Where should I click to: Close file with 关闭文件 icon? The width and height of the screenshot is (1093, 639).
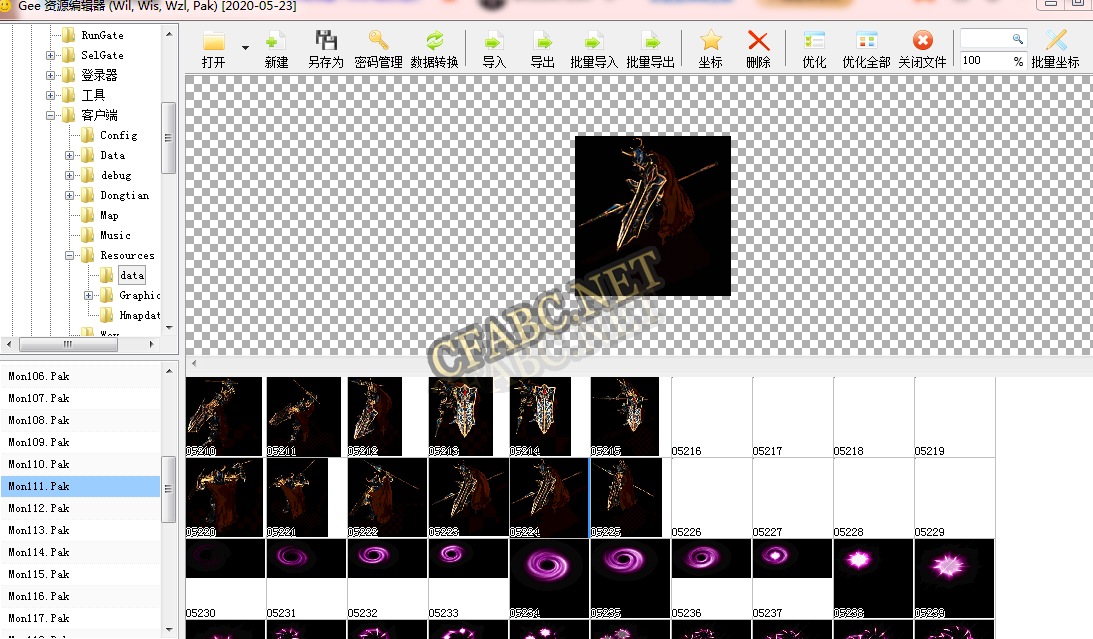pos(922,49)
